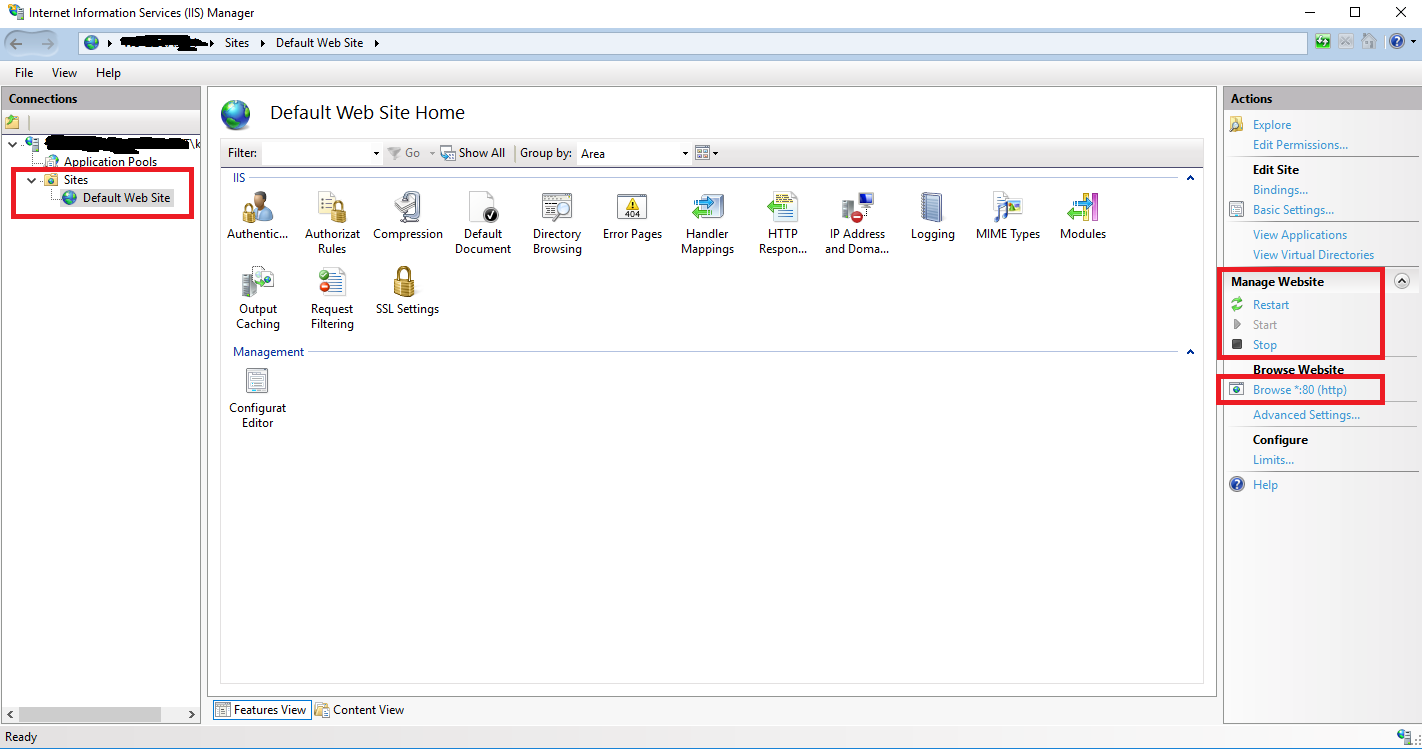Switch to Features View tab

260,710
